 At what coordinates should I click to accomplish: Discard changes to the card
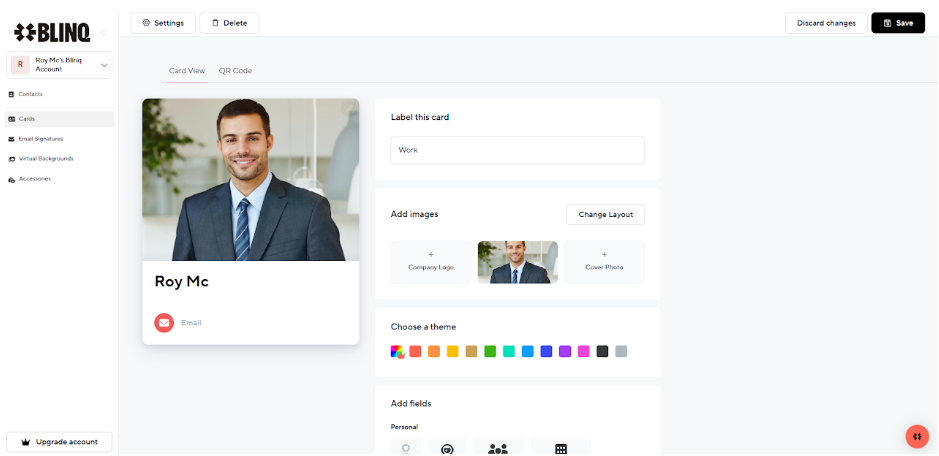826,23
